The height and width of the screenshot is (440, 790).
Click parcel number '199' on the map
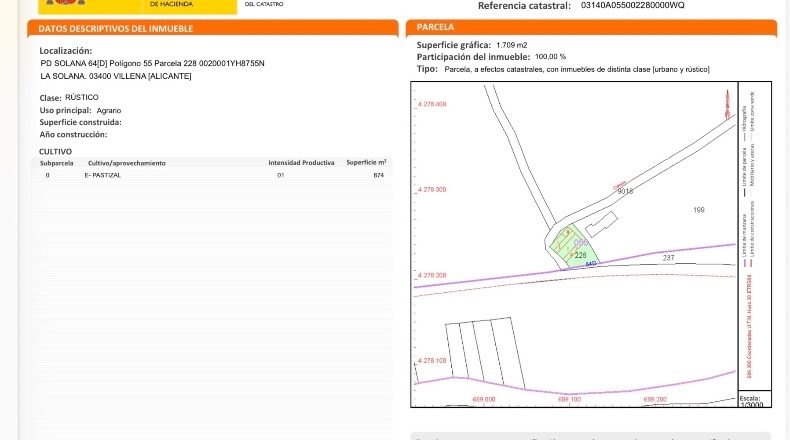point(699,210)
